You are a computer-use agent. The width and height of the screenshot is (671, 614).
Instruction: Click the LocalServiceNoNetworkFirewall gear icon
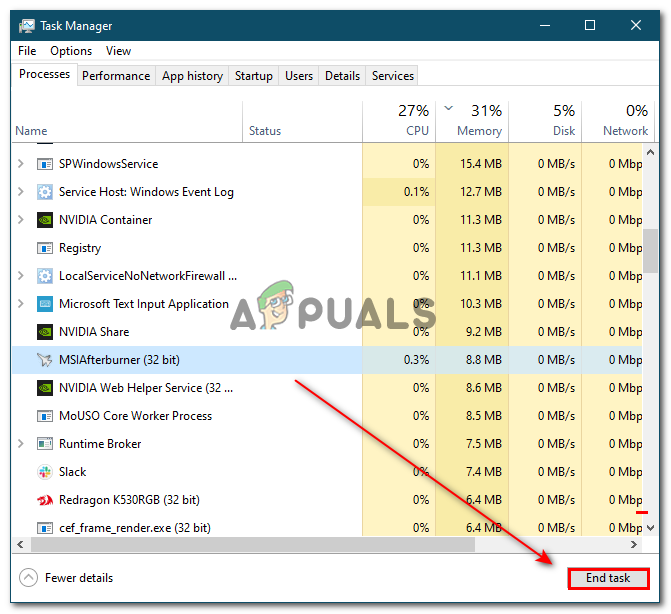[x=45, y=276]
